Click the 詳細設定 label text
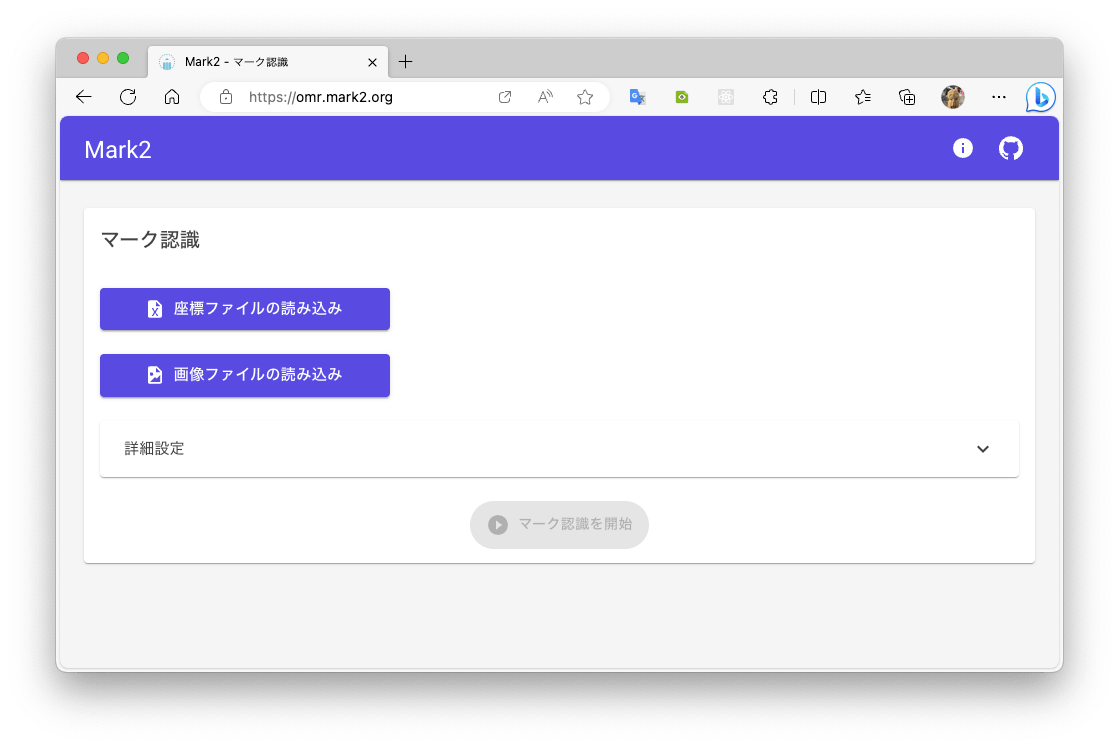Screen dimensions: 1119x746 coord(154,449)
